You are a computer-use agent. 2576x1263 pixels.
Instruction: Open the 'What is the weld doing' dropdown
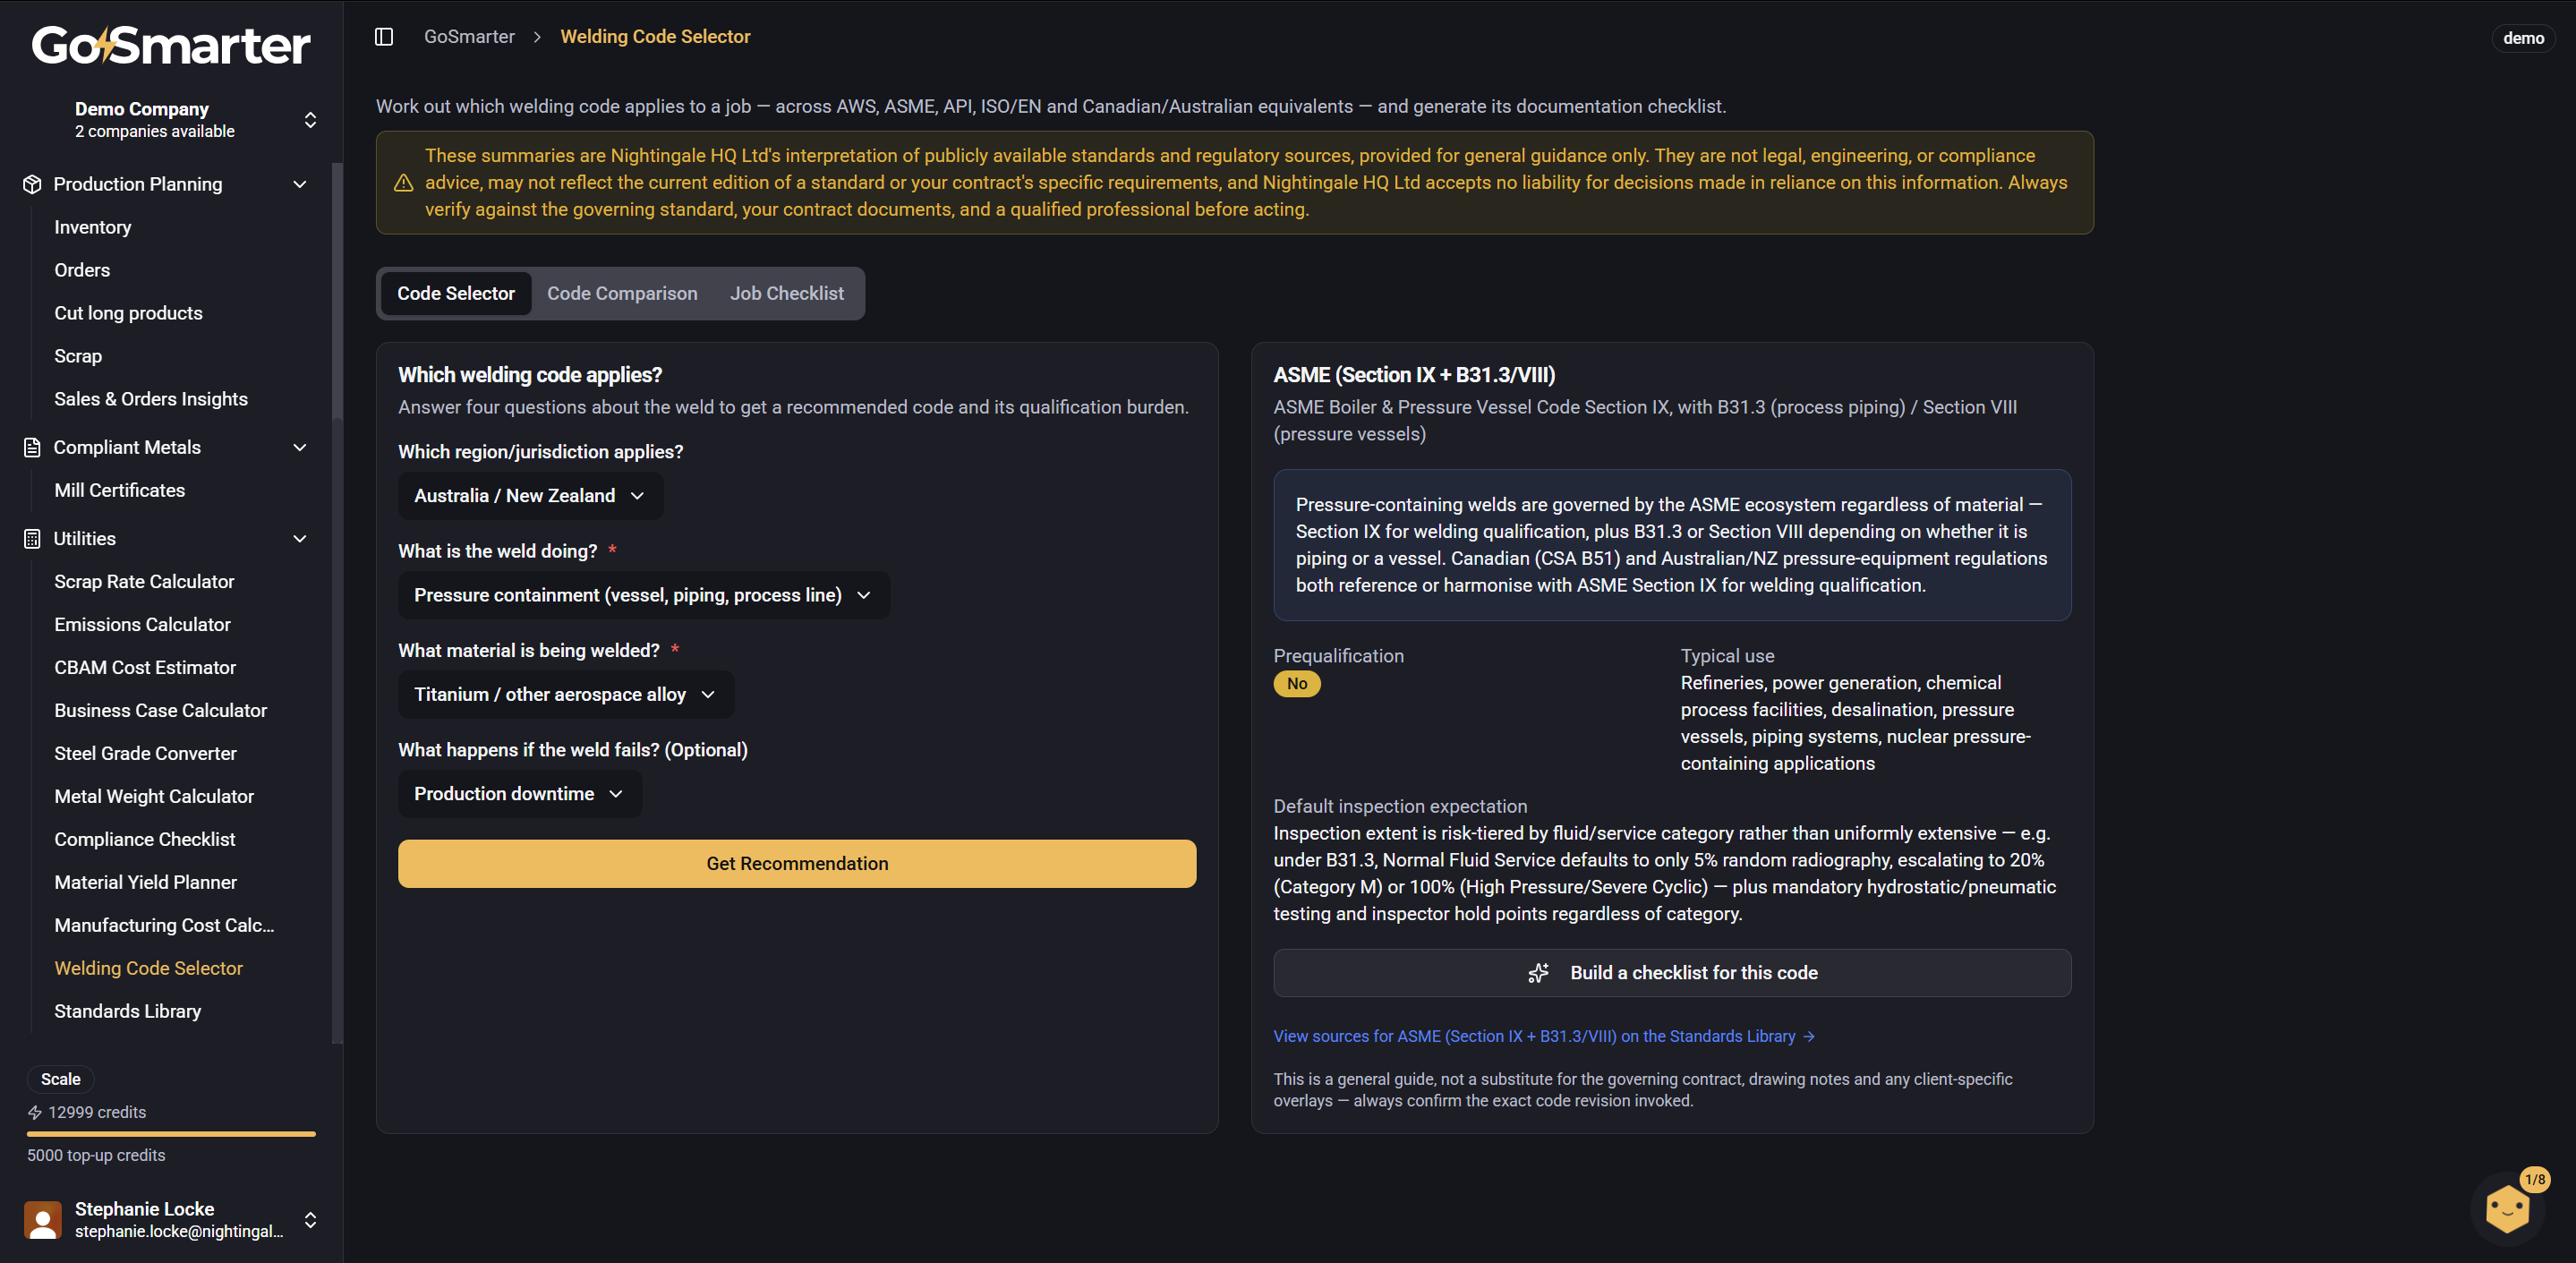pyautogui.click(x=643, y=595)
